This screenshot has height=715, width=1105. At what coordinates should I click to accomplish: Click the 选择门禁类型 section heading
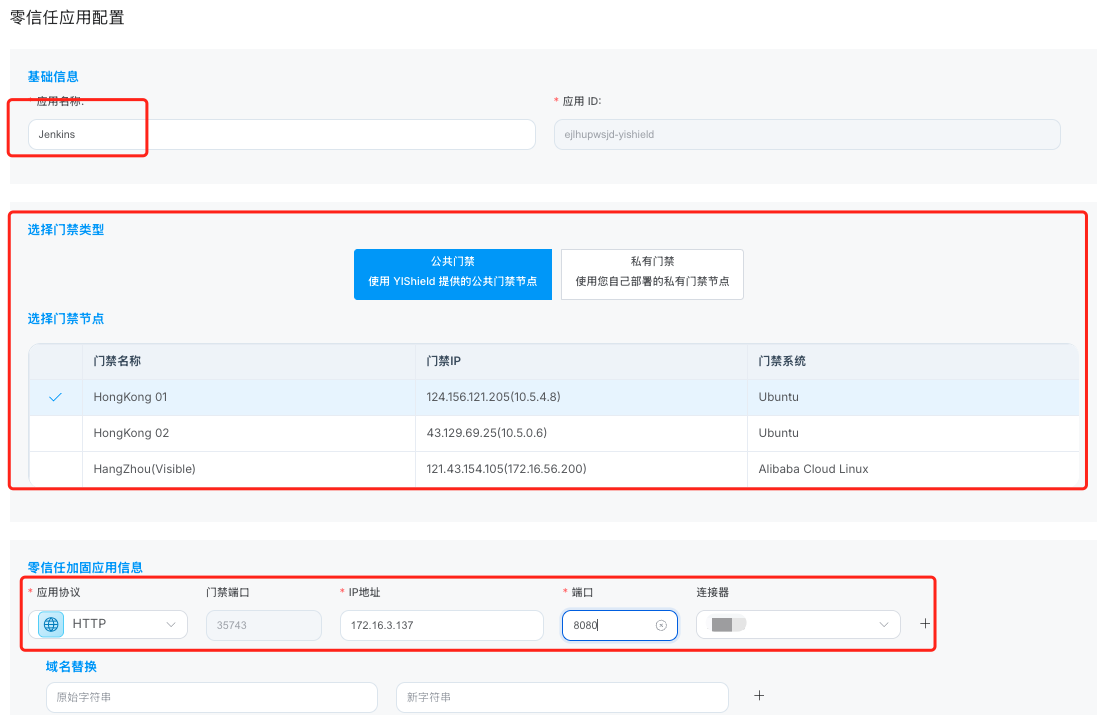(66, 230)
